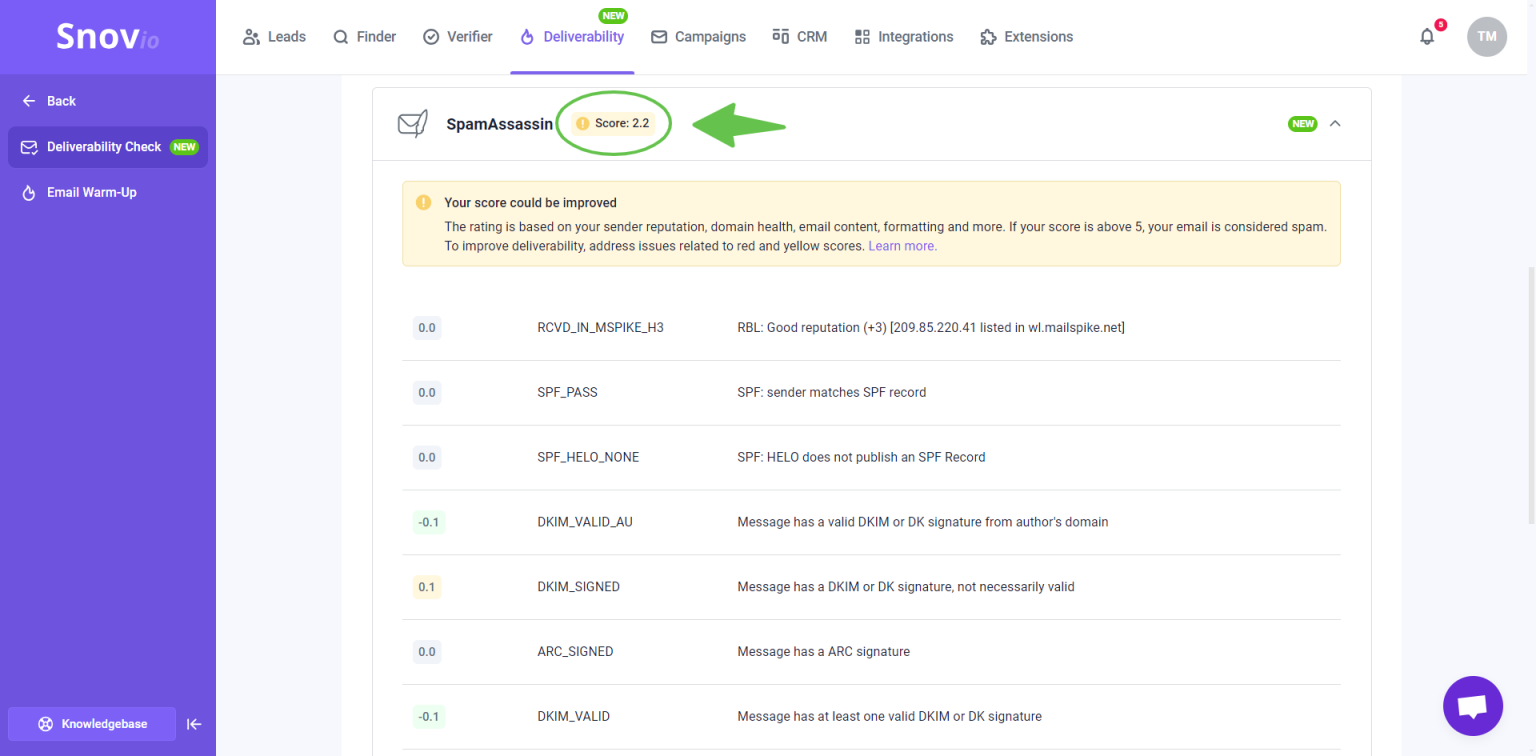Go to Integrations
1536x756 pixels.
point(903,37)
